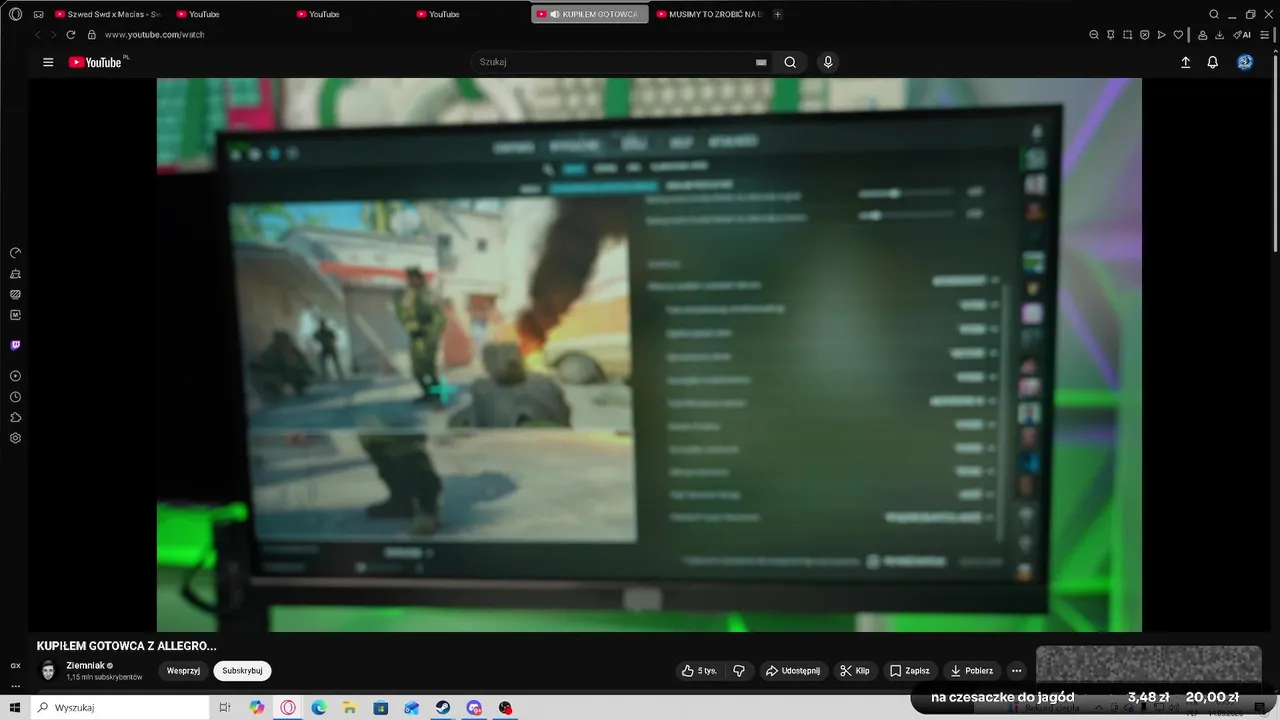This screenshot has height=720, width=1280.
Task: Click the video player to pause
Action: click(x=649, y=355)
